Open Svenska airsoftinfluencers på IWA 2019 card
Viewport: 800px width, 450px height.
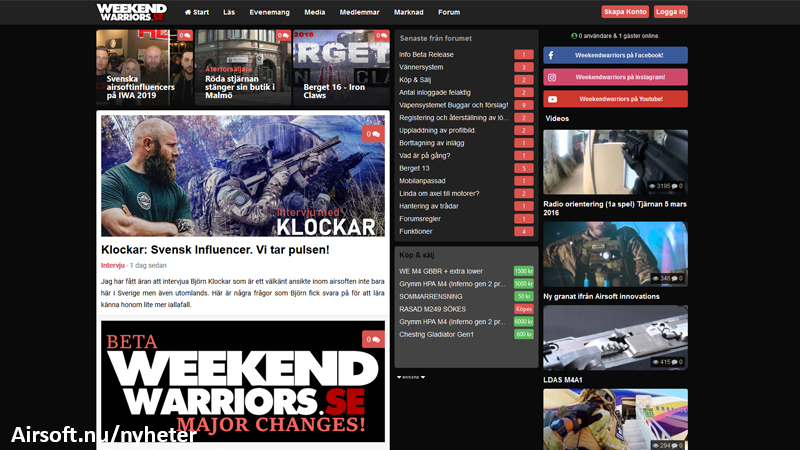(x=145, y=67)
